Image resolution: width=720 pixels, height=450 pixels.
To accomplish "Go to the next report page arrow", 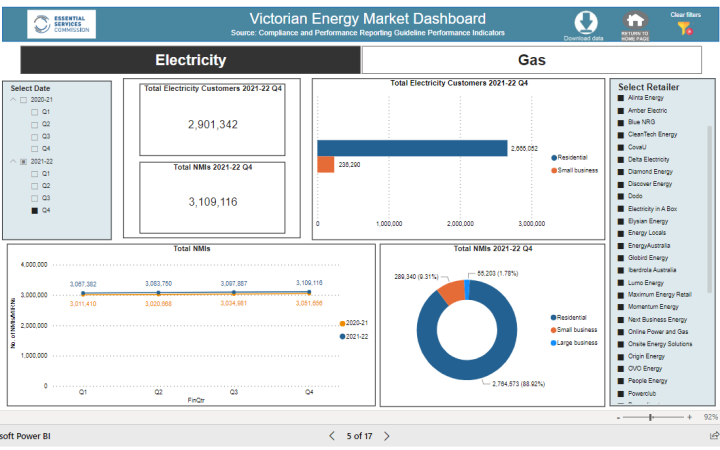I will pyautogui.click(x=387, y=436).
